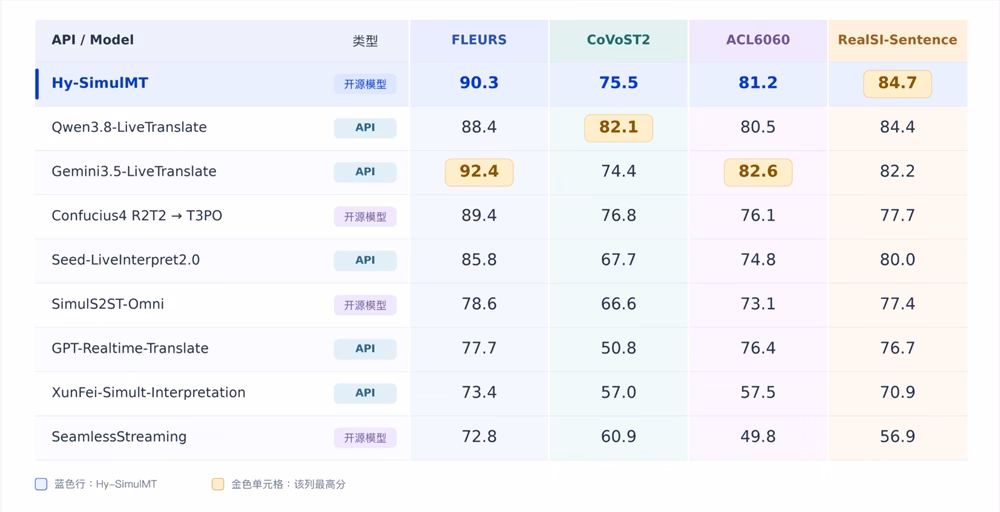
Task: Click Confucius4 ACL6060 score 76.1
Action: (x=758, y=216)
